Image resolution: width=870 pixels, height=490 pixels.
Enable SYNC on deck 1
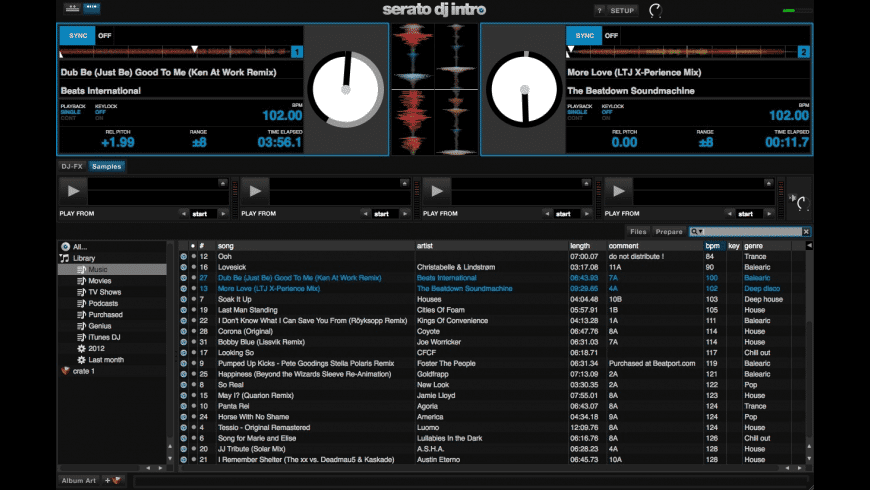[x=78, y=36]
